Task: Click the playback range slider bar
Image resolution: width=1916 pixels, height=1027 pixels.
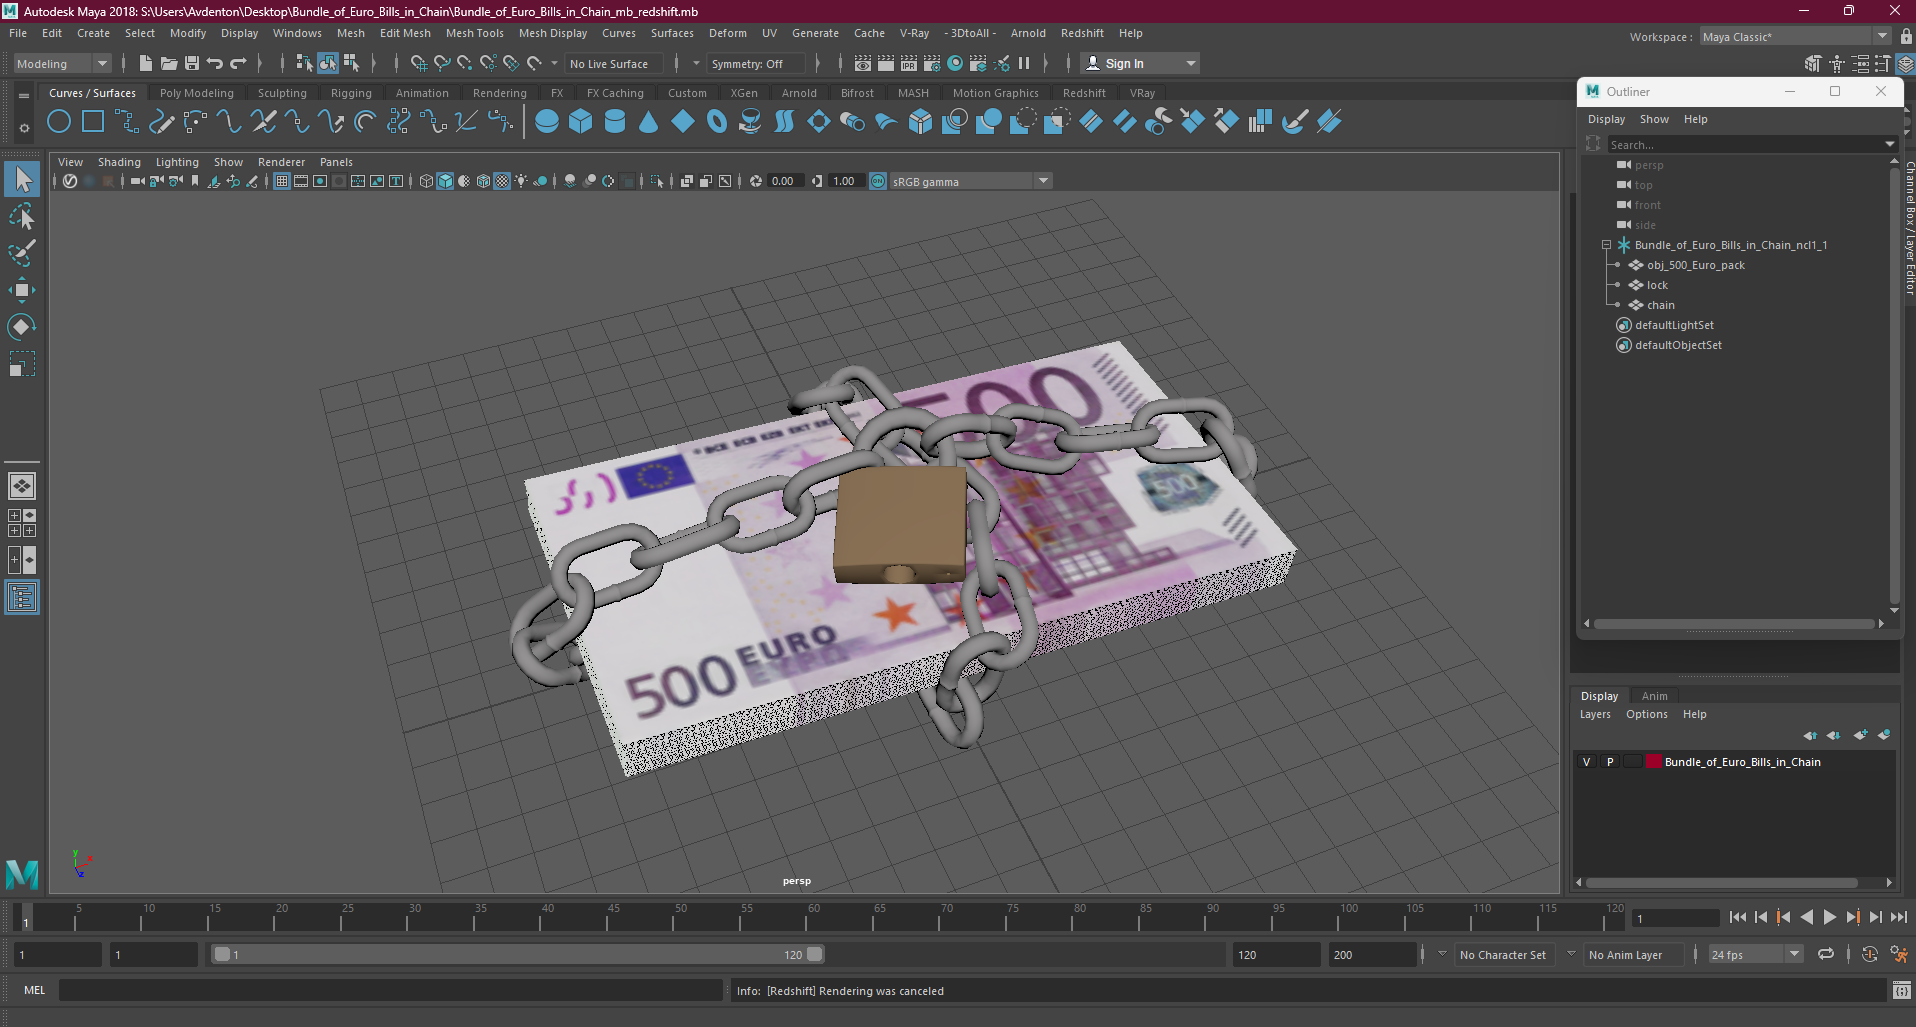Action: pos(519,954)
